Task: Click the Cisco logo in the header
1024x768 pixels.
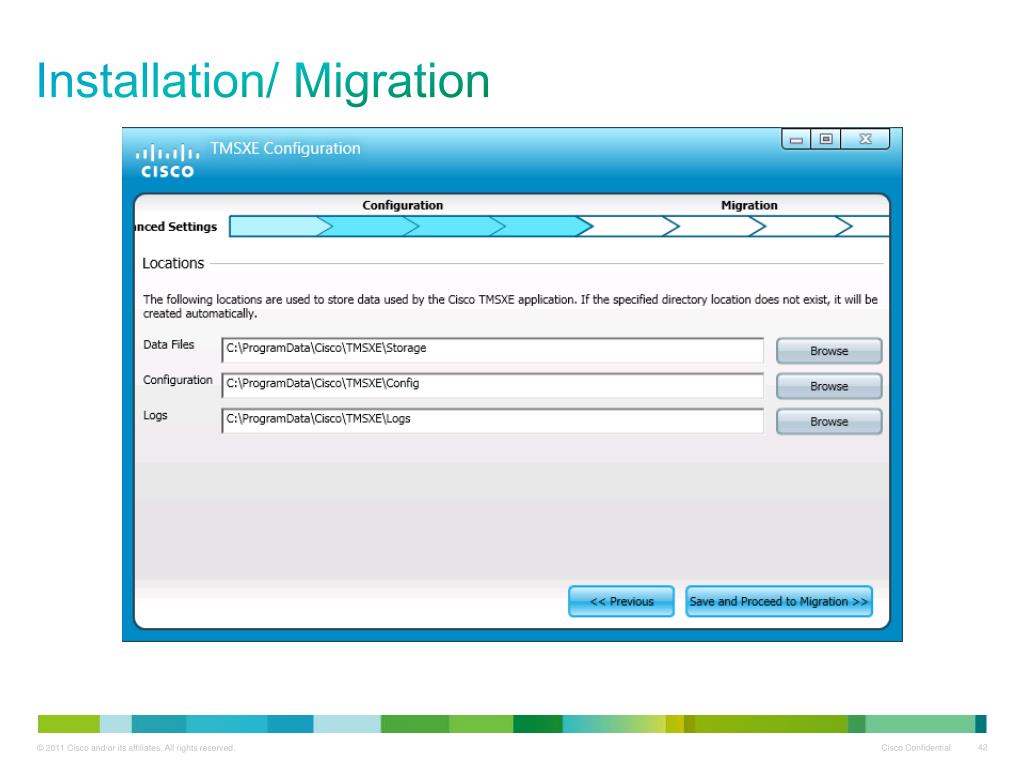Action: click(167, 161)
